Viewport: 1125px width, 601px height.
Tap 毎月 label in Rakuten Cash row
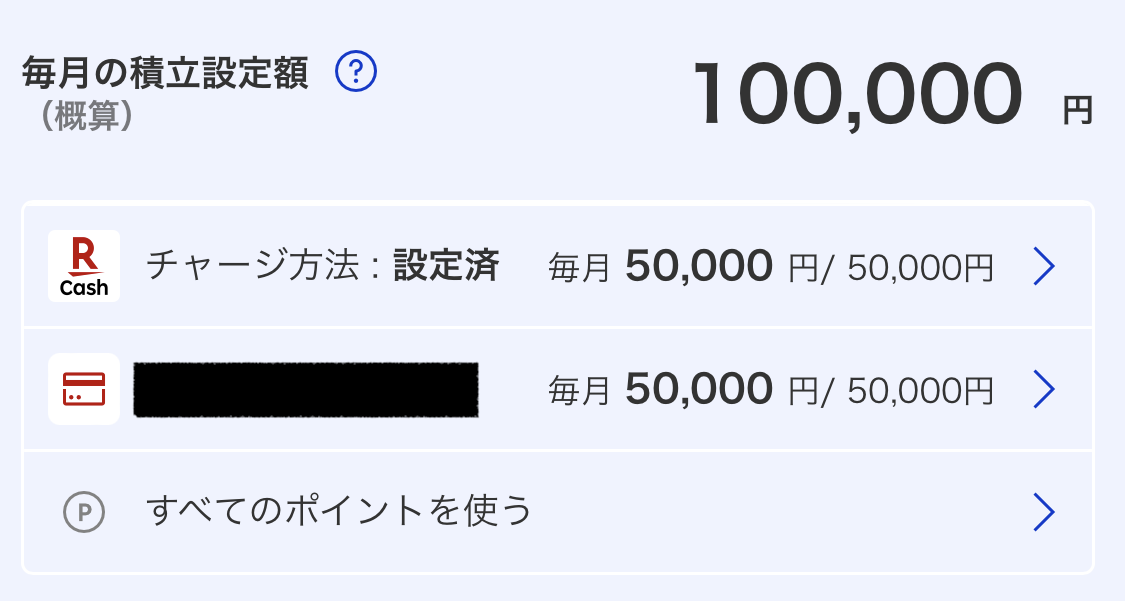point(579,268)
